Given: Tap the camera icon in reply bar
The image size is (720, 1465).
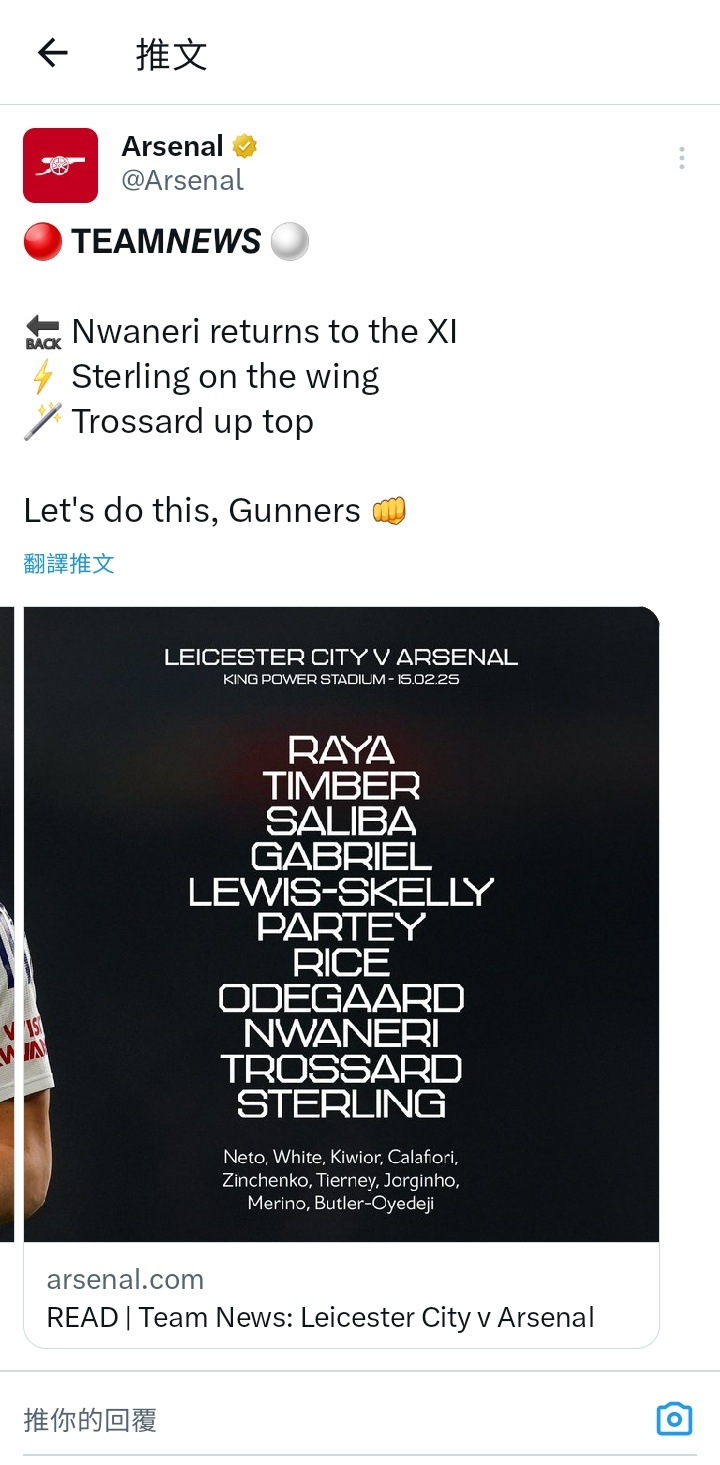Looking at the screenshot, I should pos(674,1419).
